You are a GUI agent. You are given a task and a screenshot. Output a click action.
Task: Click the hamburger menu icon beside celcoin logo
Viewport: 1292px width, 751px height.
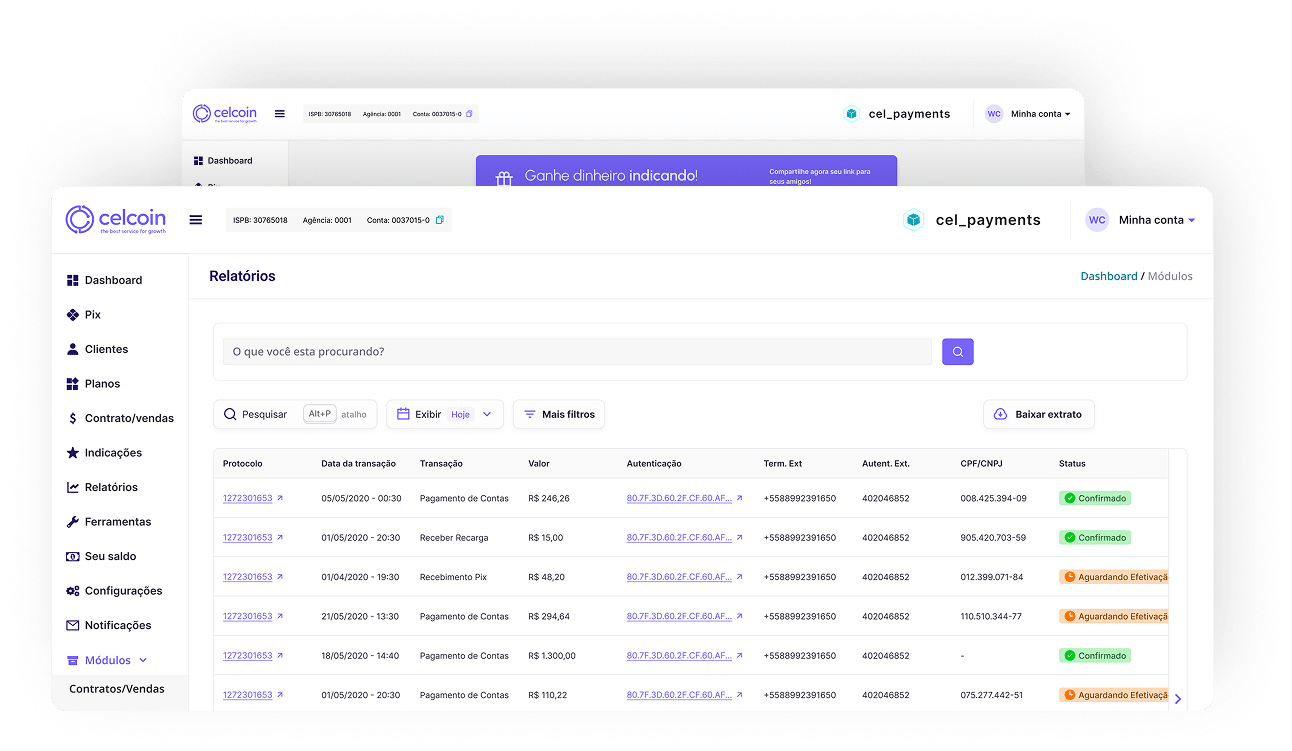196,220
